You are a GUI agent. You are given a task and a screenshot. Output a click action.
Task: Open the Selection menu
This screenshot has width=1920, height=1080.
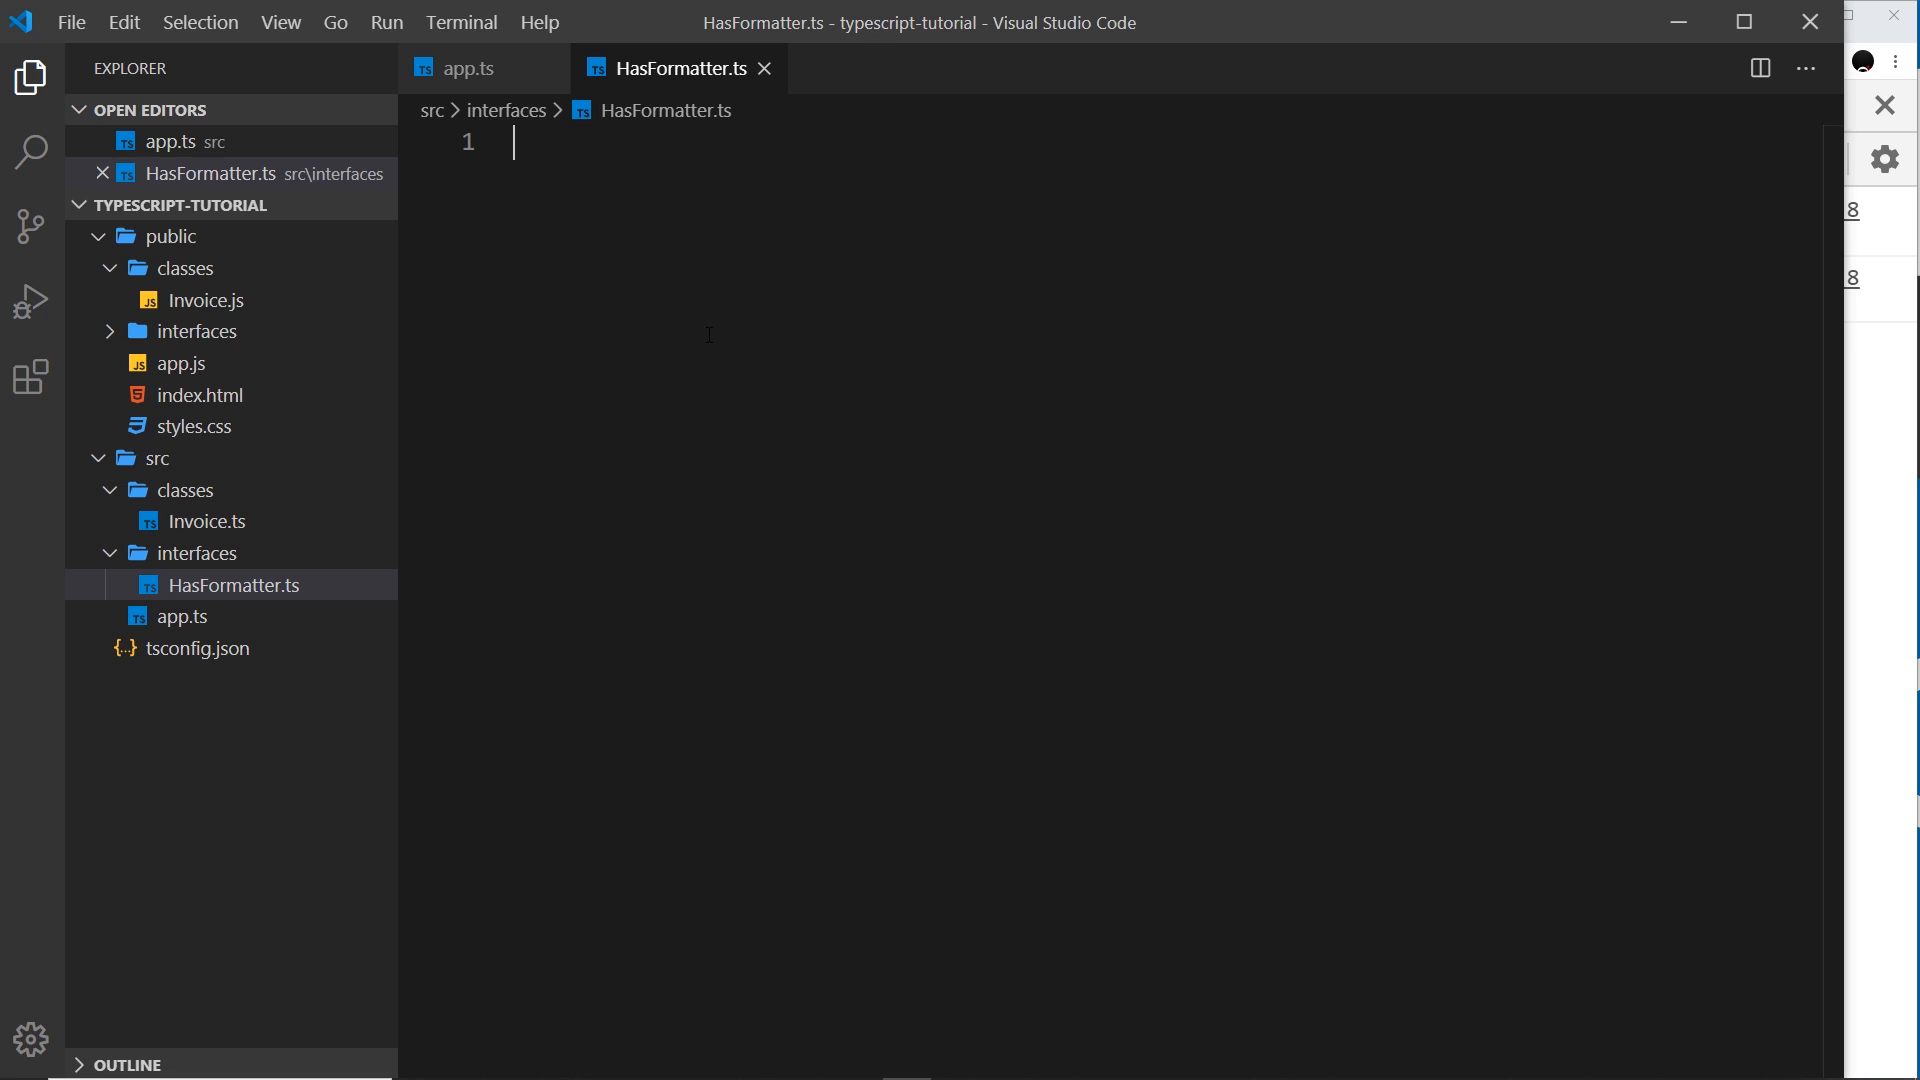coord(200,22)
